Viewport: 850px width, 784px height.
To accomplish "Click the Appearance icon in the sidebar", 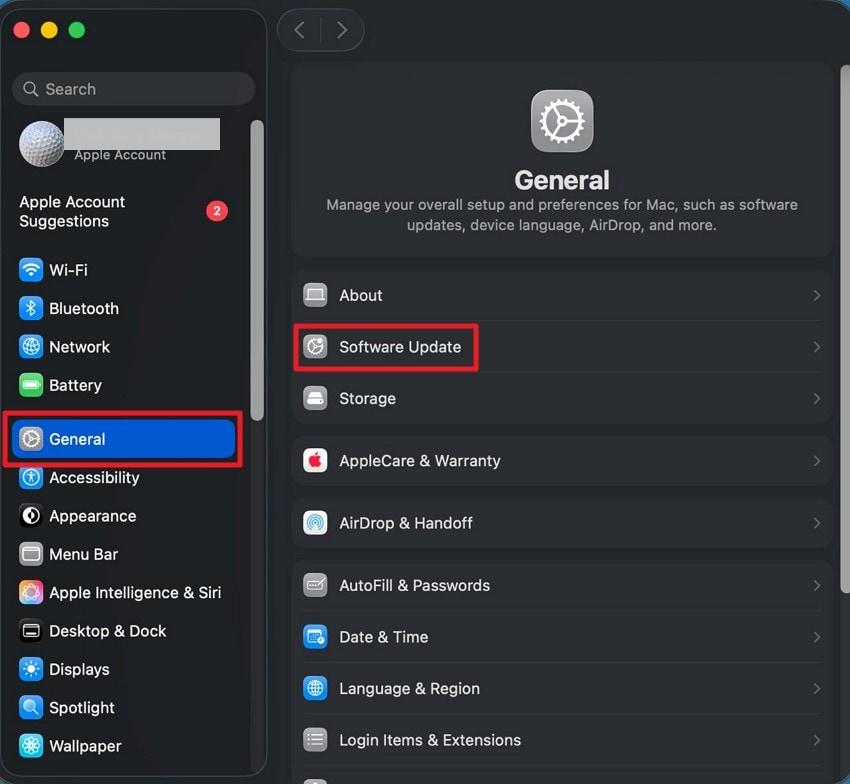I will click(28, 516).
